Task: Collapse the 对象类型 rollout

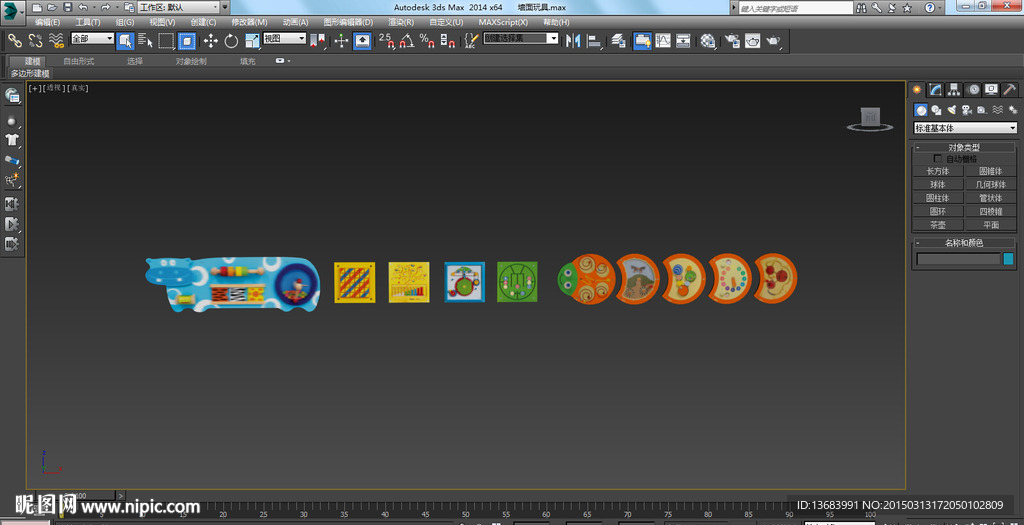Action: pyautogui.click(x=964, y=147)
